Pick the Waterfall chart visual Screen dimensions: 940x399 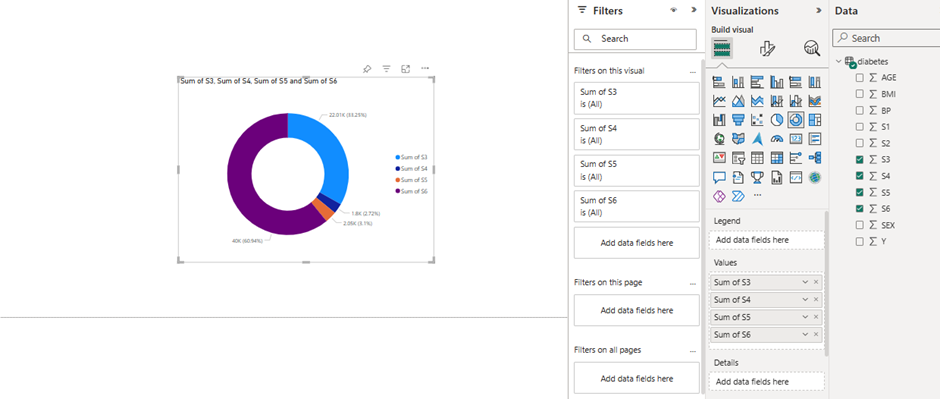click(719, 120)
